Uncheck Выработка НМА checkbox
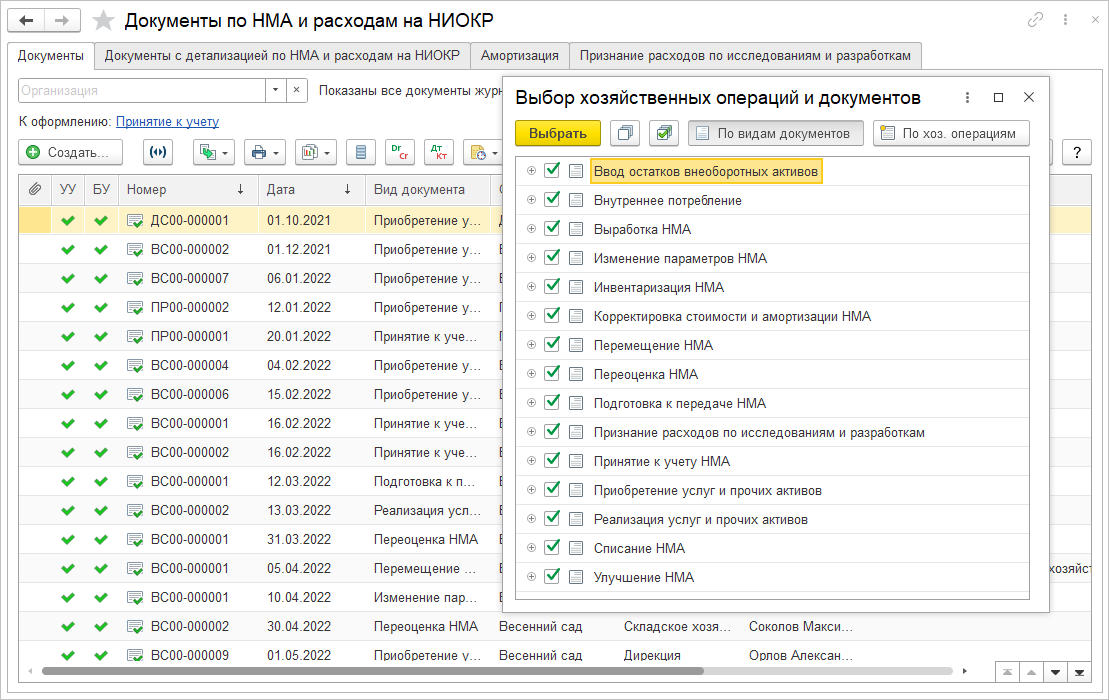This screenshot has height=700, width=1109. click(x=552, y=229)
